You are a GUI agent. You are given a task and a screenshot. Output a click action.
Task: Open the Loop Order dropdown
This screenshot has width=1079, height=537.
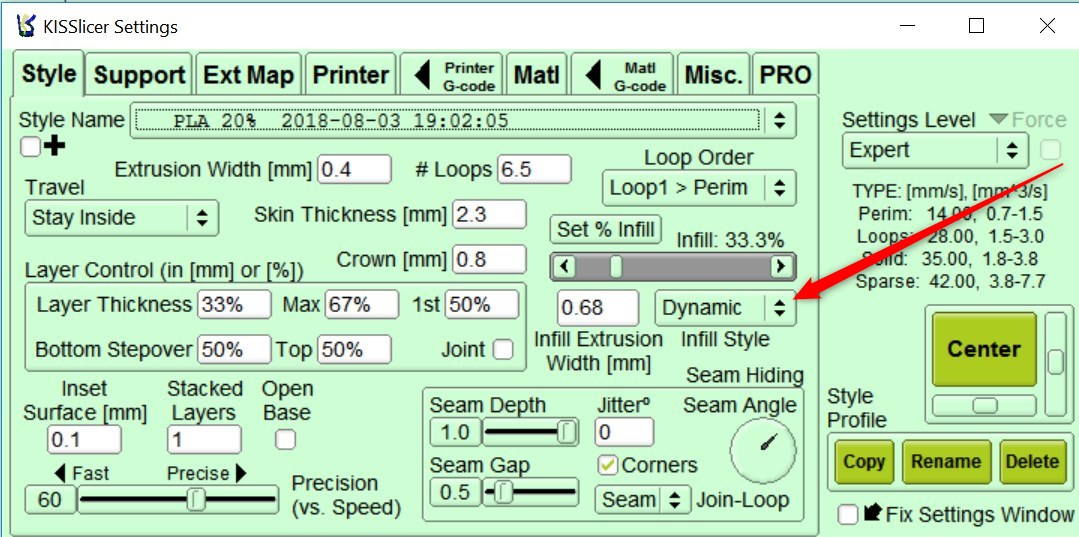698,188
